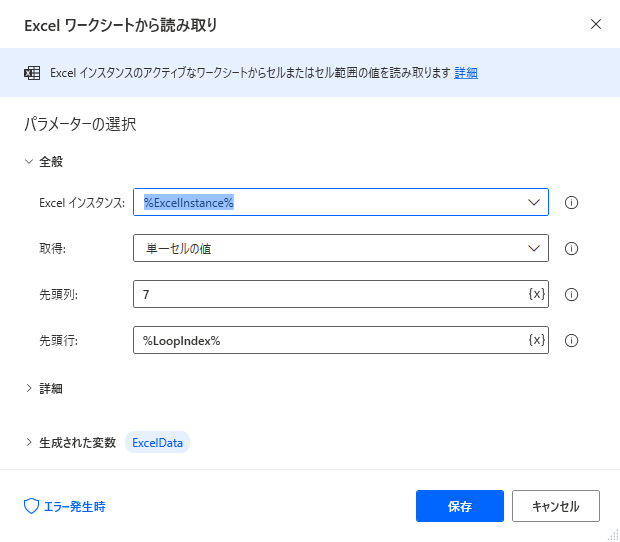Open the 取得 dropdown showing 単一セルの値
This screenshot has width=620, height=542.
pyautogui.click(x=341, y=248)
